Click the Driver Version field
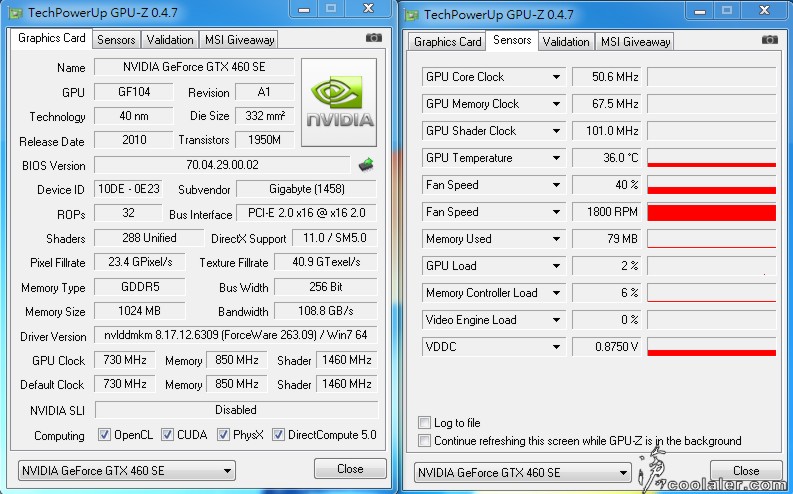Viewport: 793px width, 494px height. 236,335
